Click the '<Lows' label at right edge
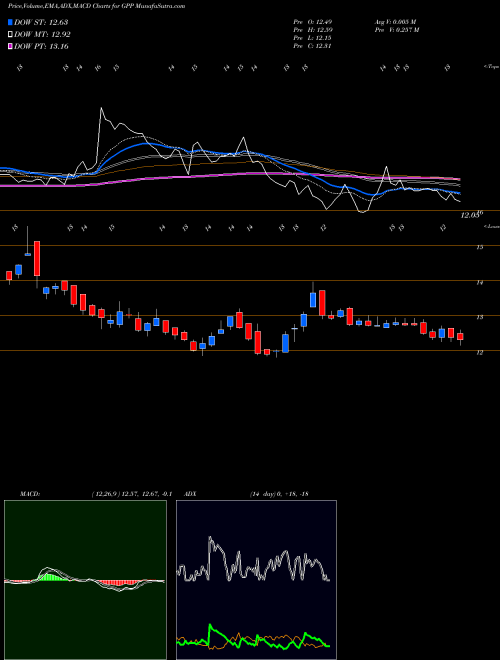Viewport: 500px width, 660px height. pyautogui.click(x=491, y=226)
